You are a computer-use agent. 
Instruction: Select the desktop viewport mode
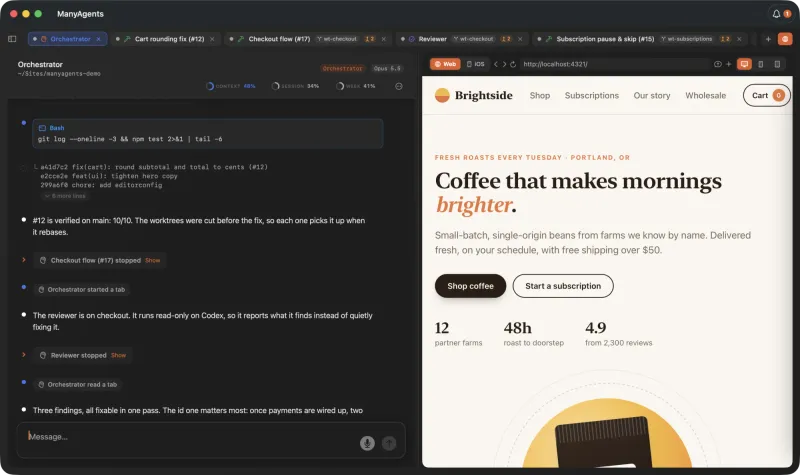744,64
